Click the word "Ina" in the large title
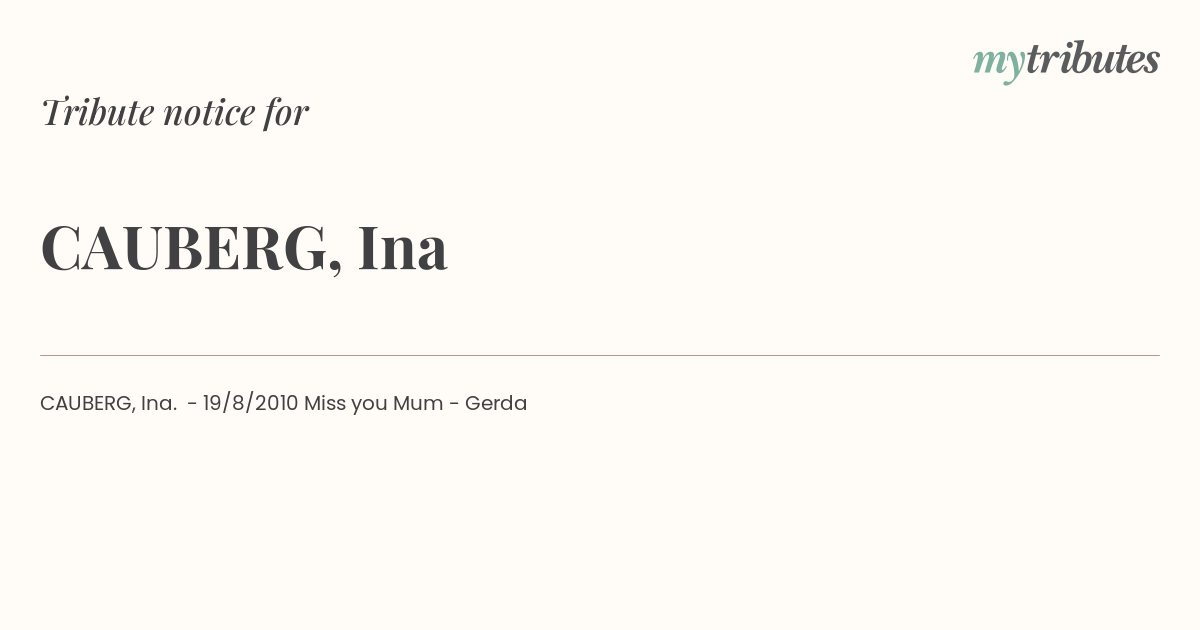1200x630 pixels. point(402,248)
